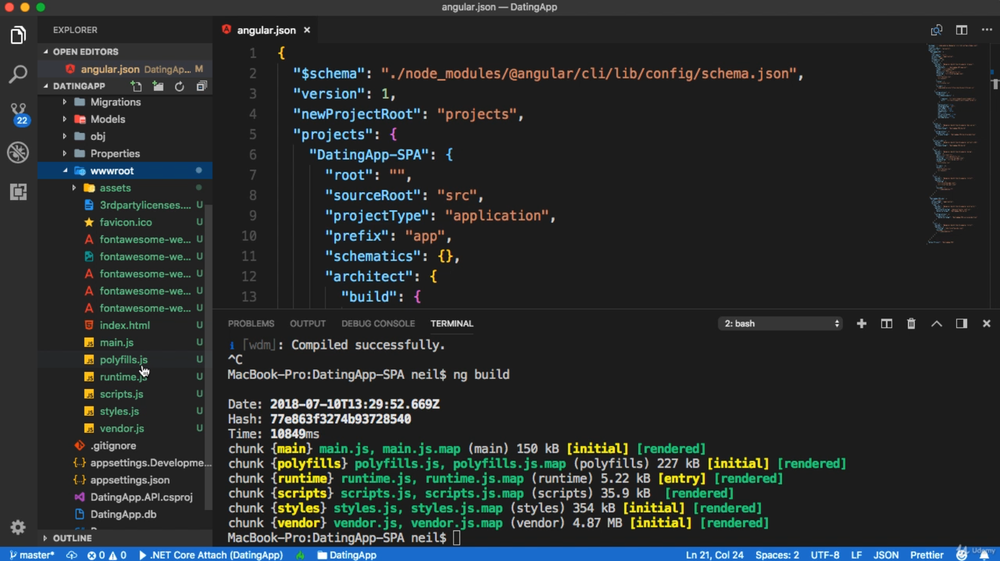Image resolution: width=1000 pixels, height=561 pixels.
Task: Open the Extensions view in activity bar
Action: 18,191
